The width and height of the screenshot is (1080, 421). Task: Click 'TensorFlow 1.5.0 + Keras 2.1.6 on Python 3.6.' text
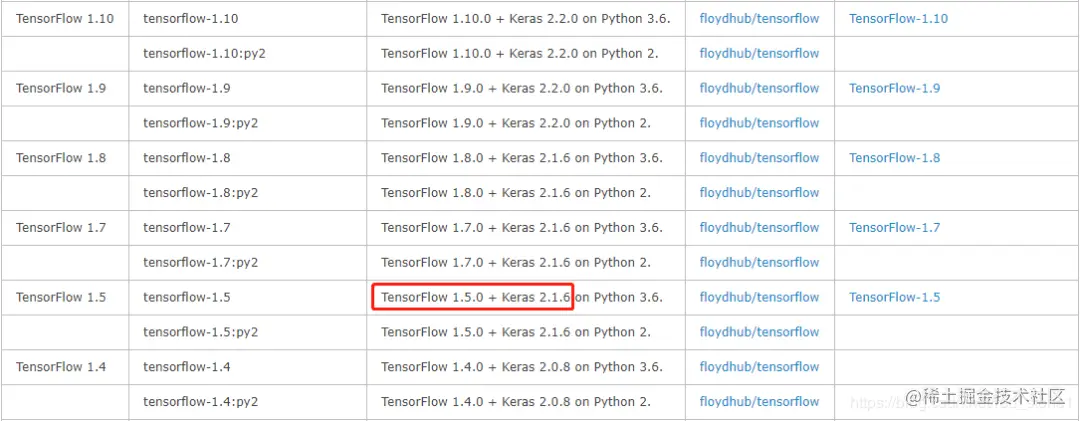click(x=521, y=297)
